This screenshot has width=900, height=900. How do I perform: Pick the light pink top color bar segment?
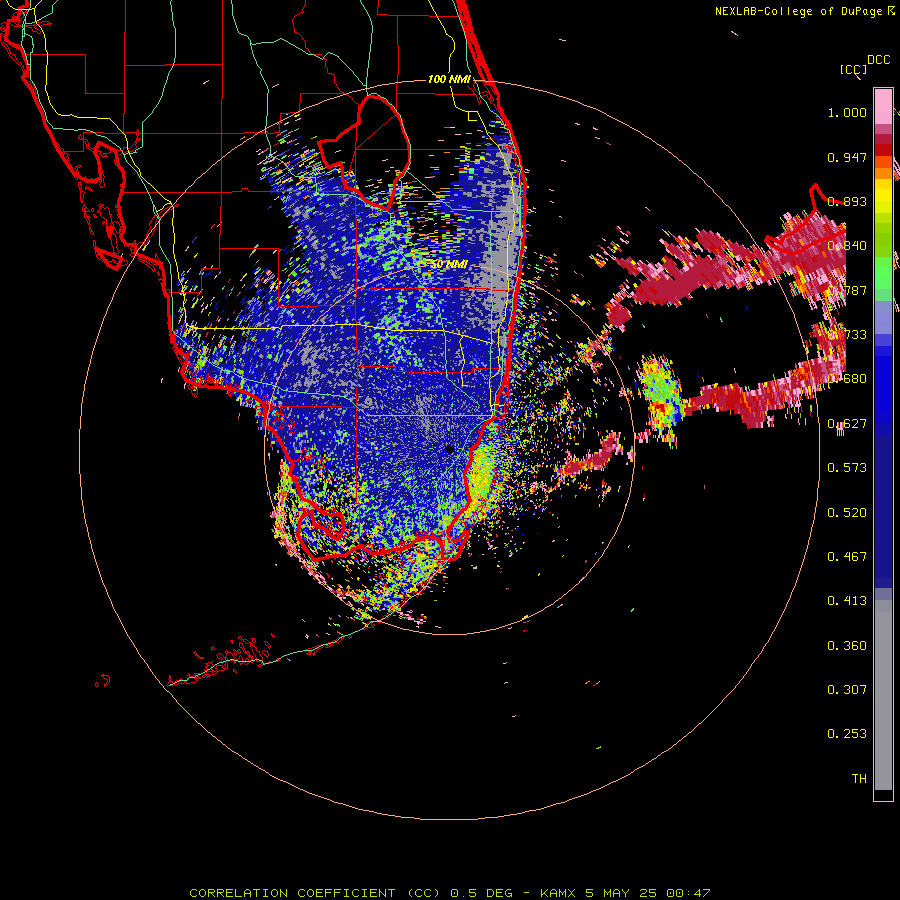(x=883, y=107)
